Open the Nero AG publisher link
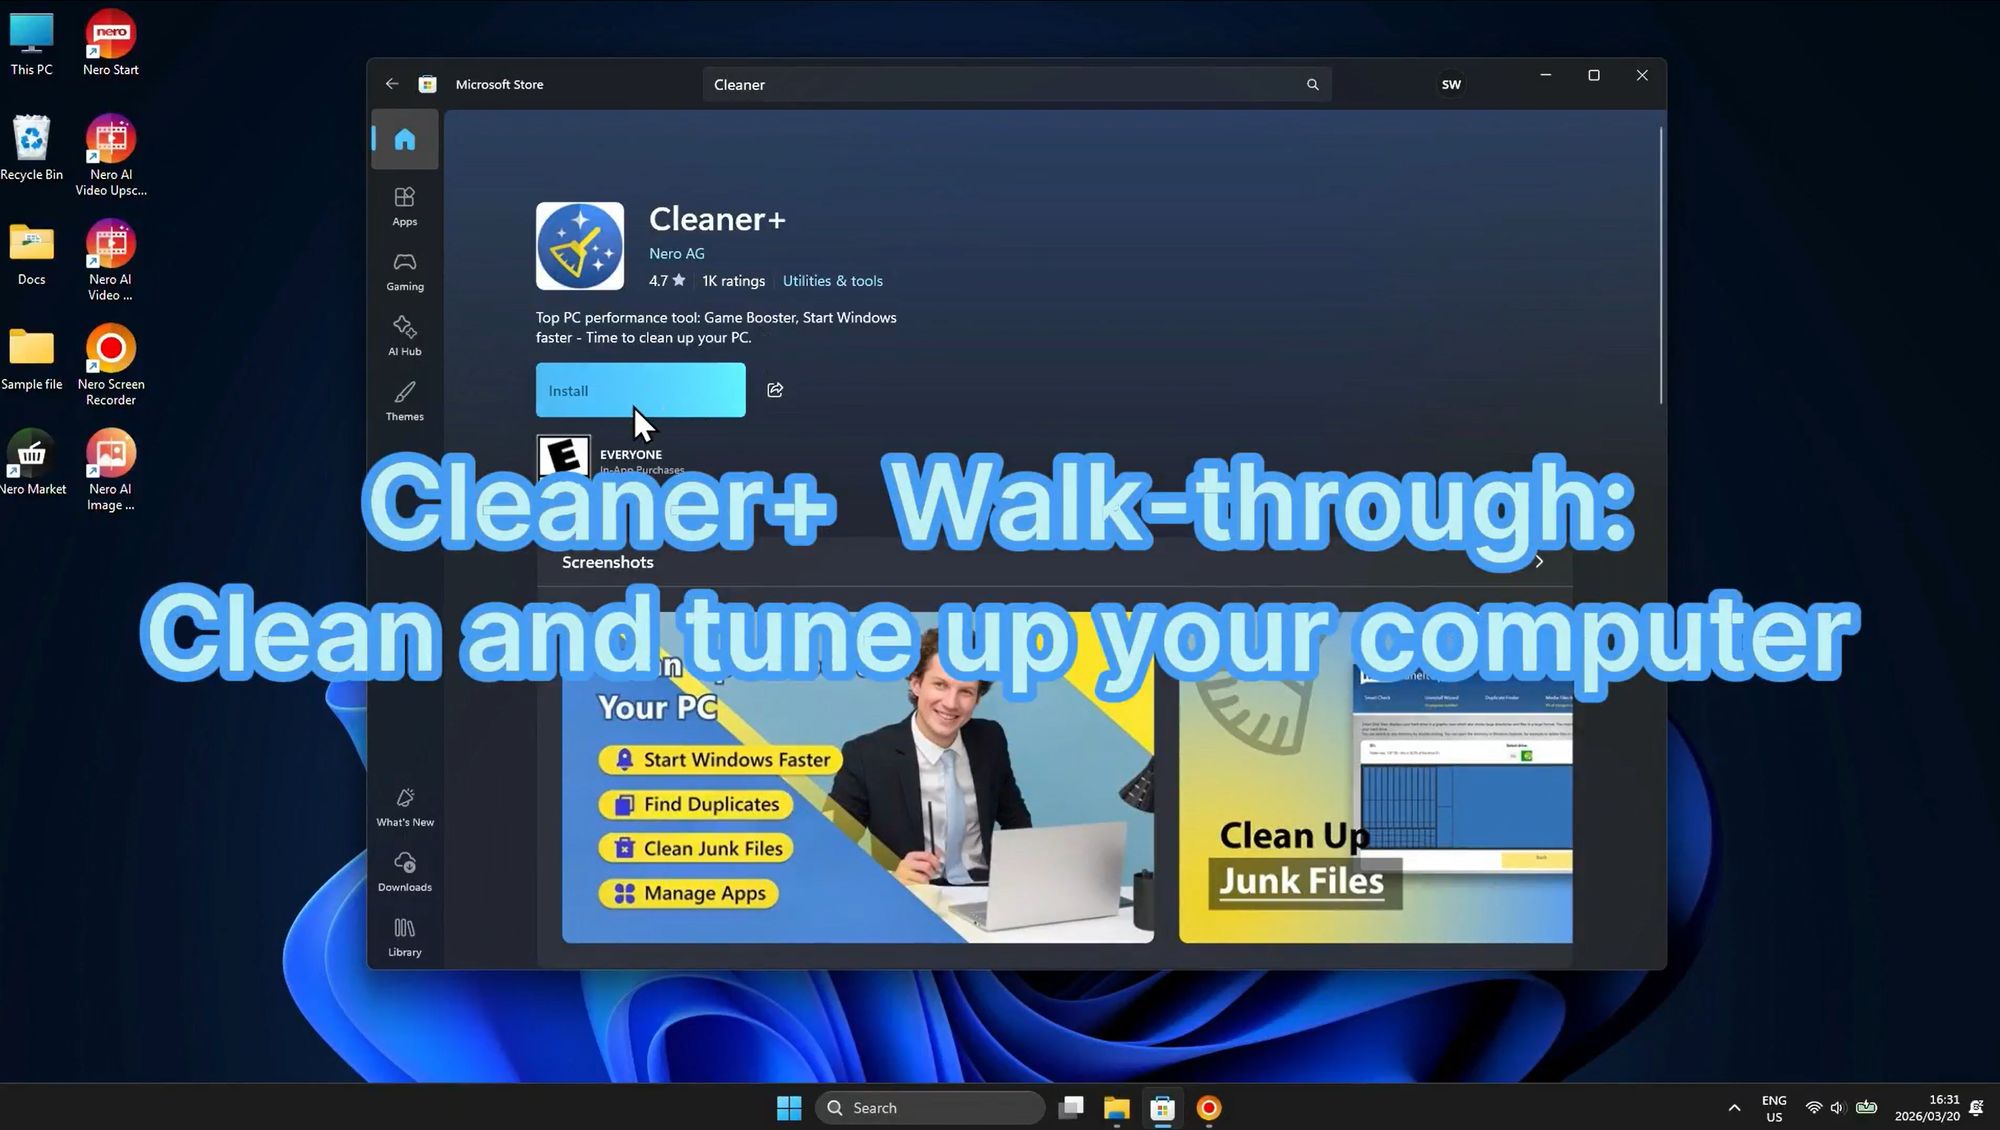This screenshot has width=2000, height=1130. click(x=676, y=253)
